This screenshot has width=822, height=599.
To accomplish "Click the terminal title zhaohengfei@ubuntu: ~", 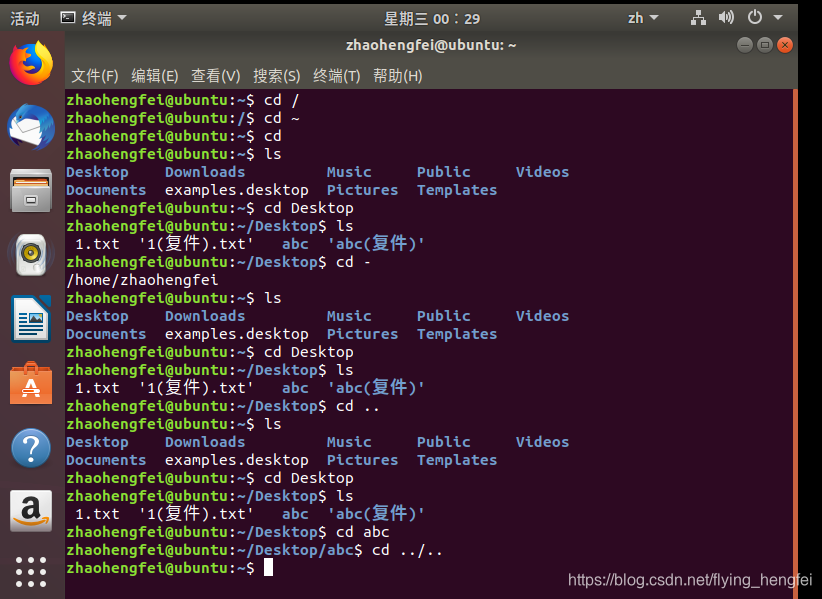I will point(431,45).
